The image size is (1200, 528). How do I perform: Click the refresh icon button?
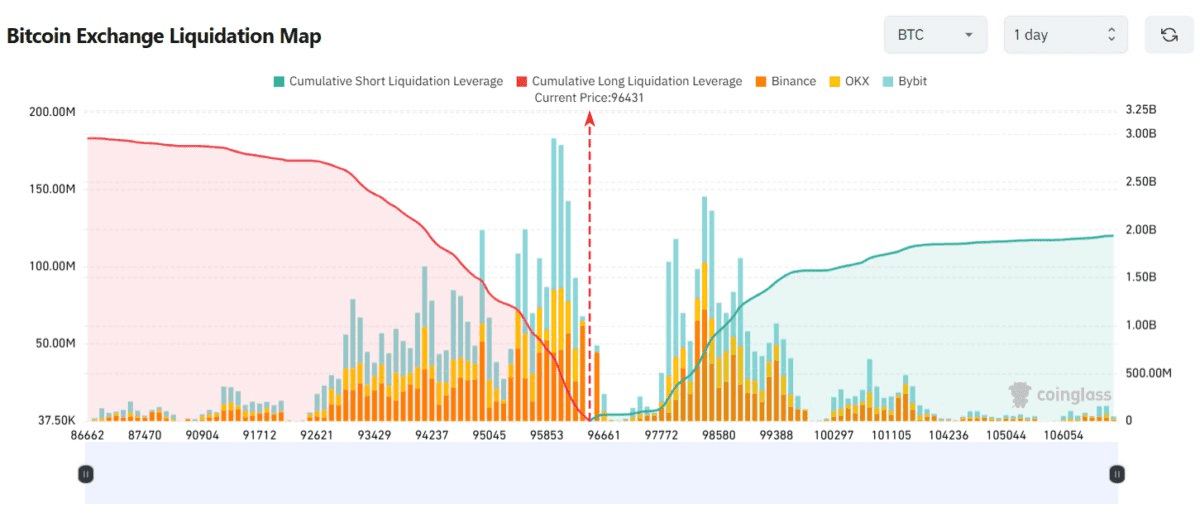[x=1169, y=35]
